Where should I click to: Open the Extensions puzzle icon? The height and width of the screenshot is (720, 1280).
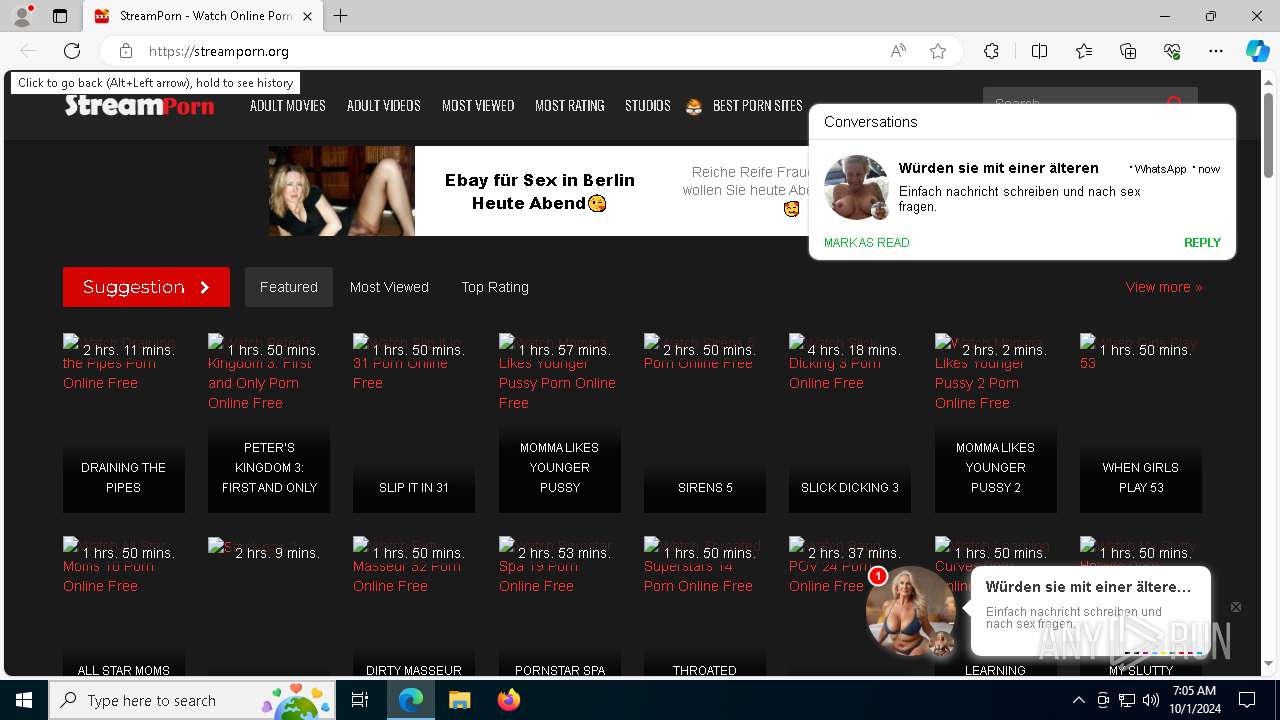coord(991,51)
